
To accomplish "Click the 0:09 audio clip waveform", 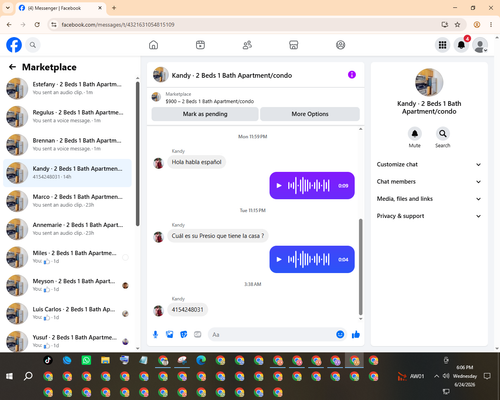I will pyautogui.click(x=309, y=186).
